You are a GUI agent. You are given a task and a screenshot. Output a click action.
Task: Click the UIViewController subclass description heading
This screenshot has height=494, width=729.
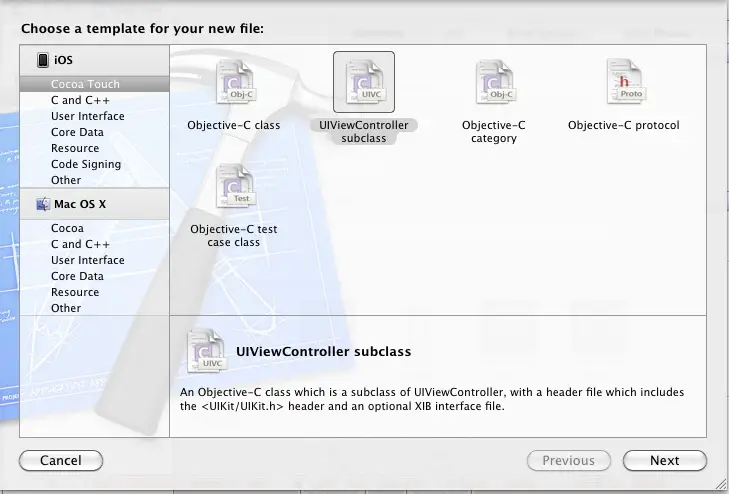322,352
